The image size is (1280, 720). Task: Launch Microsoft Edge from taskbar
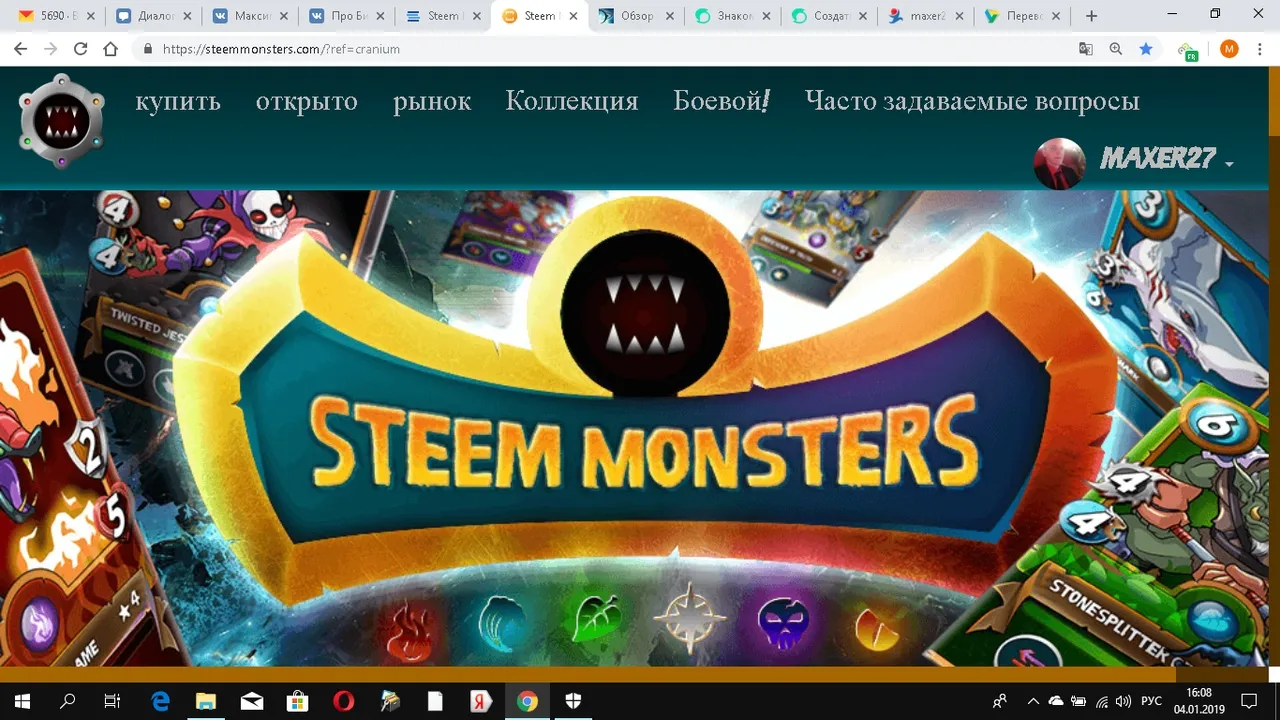[x=160, y=701]
